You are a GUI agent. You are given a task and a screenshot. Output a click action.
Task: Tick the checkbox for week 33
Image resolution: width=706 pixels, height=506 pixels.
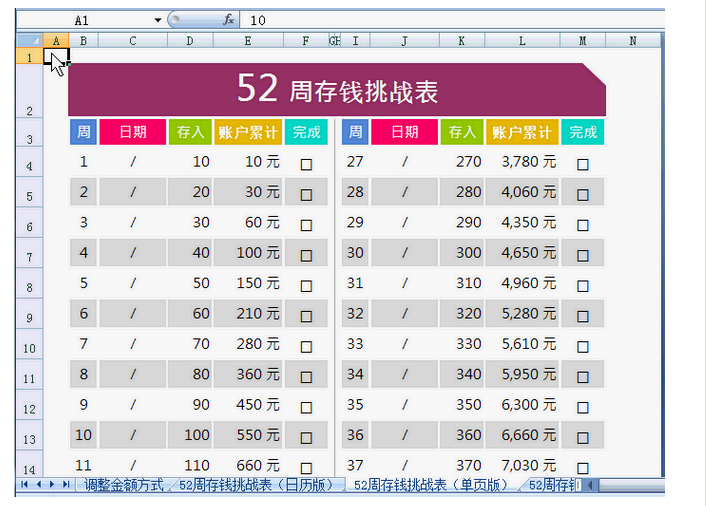tap(583, 346)
